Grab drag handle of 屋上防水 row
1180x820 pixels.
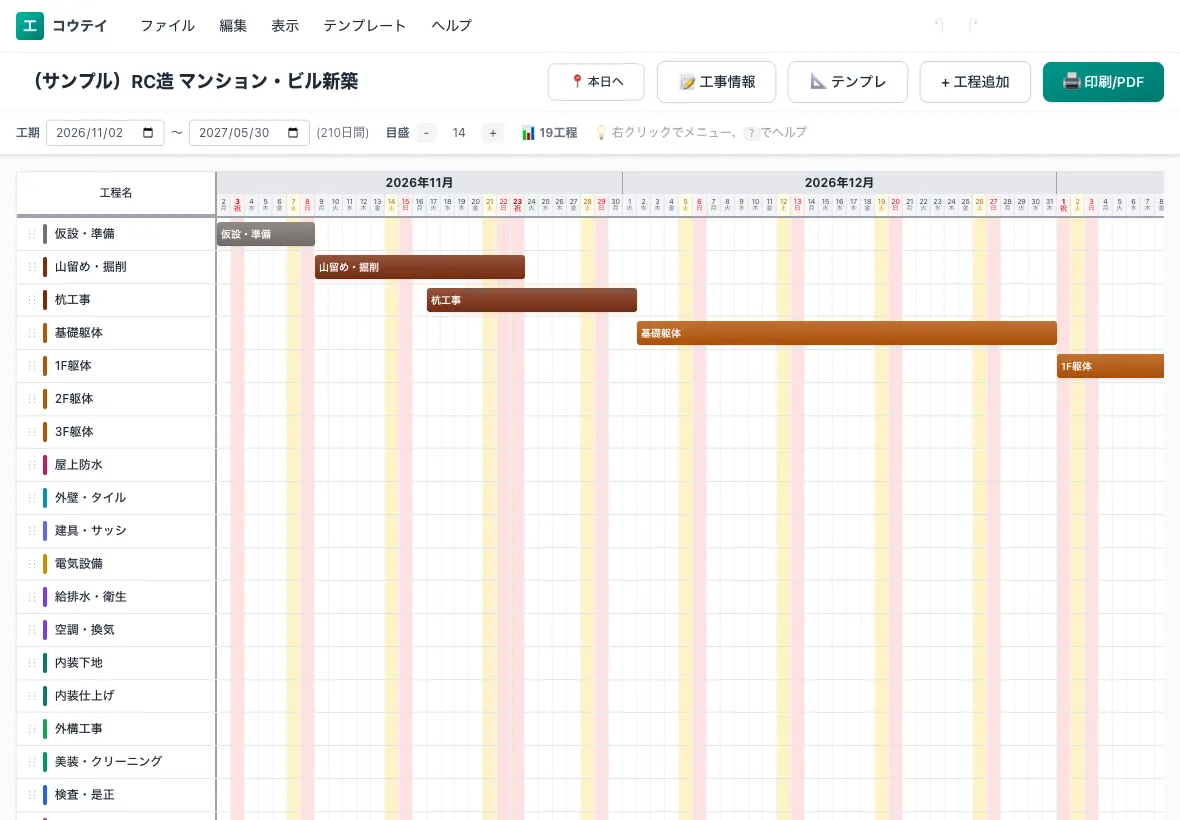pyautogui.click(x=32, y=465)
